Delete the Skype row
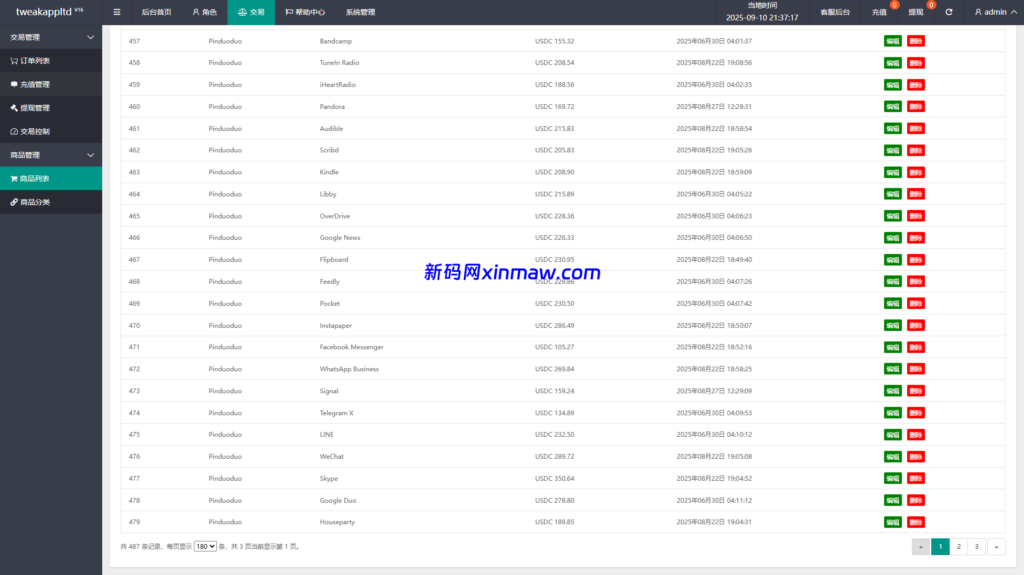Image resolution: width=1024 pixels, height=575 pixels. click(x=916, y=478)
